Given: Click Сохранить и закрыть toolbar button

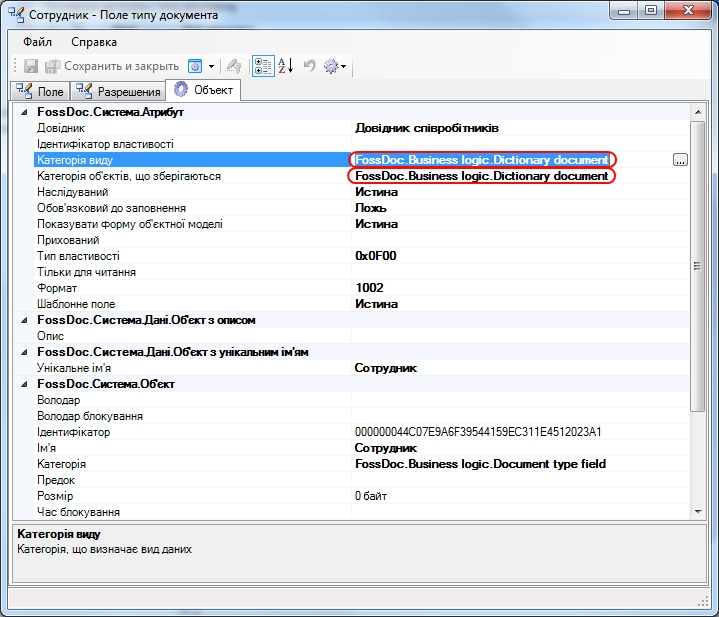Looking at the screenshot, I should (x=112, y=66).
